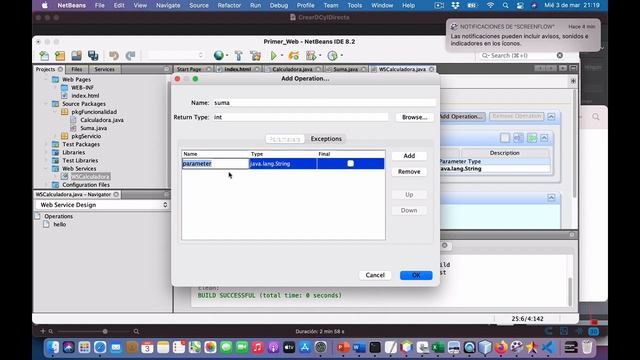Select the WEB-INF folder
The width and height of the screenshot is (640, 360).
pyautogui.click(x=82, y=87)
